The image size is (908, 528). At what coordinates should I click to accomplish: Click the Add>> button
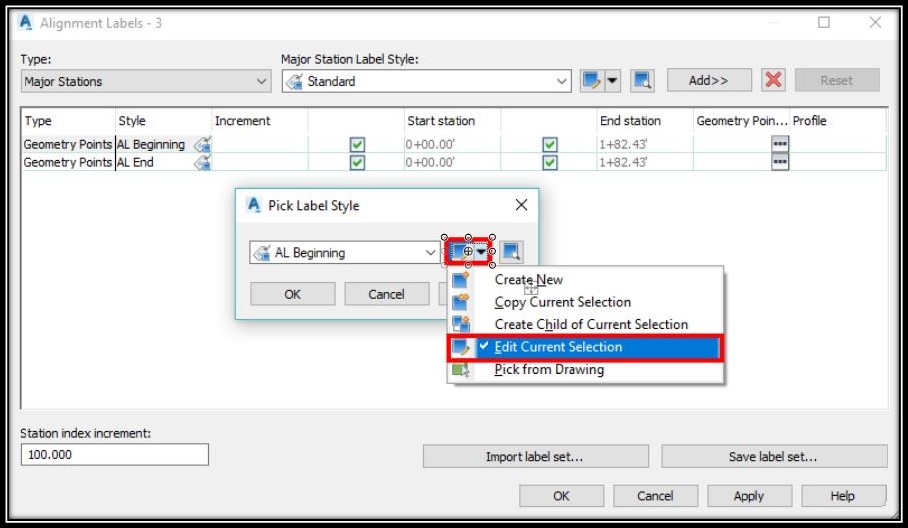(709, 80)
